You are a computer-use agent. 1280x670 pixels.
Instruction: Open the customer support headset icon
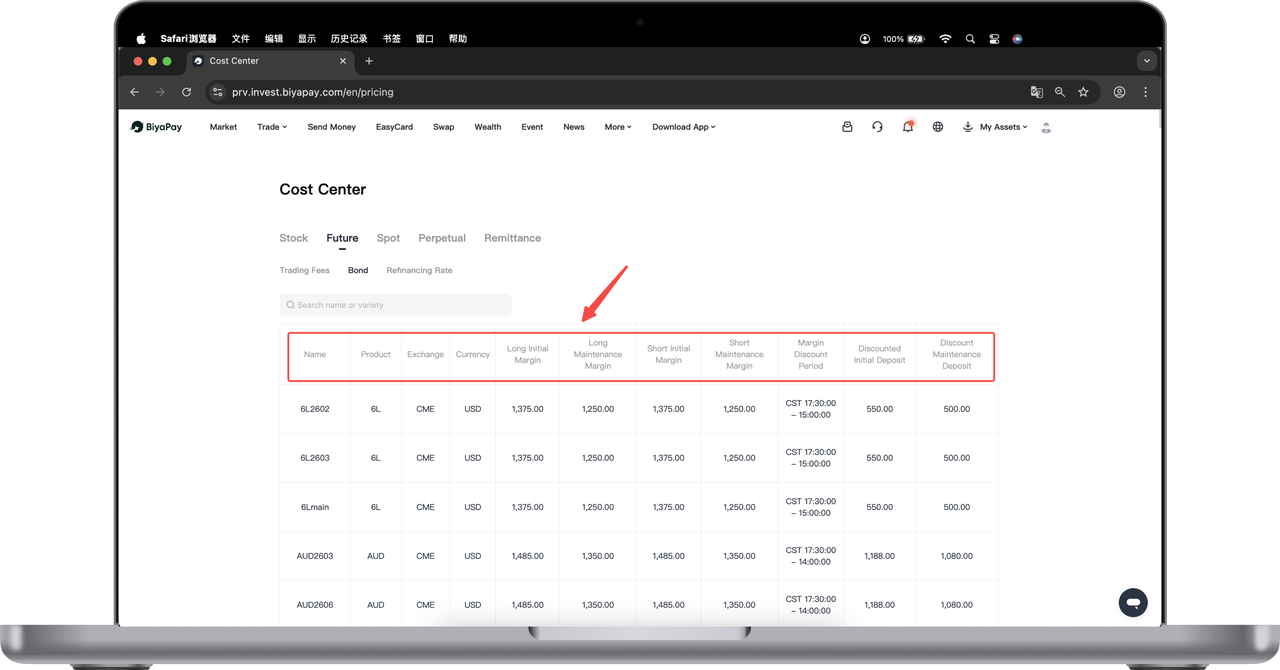pyautogui.click(x=877, y=127)
